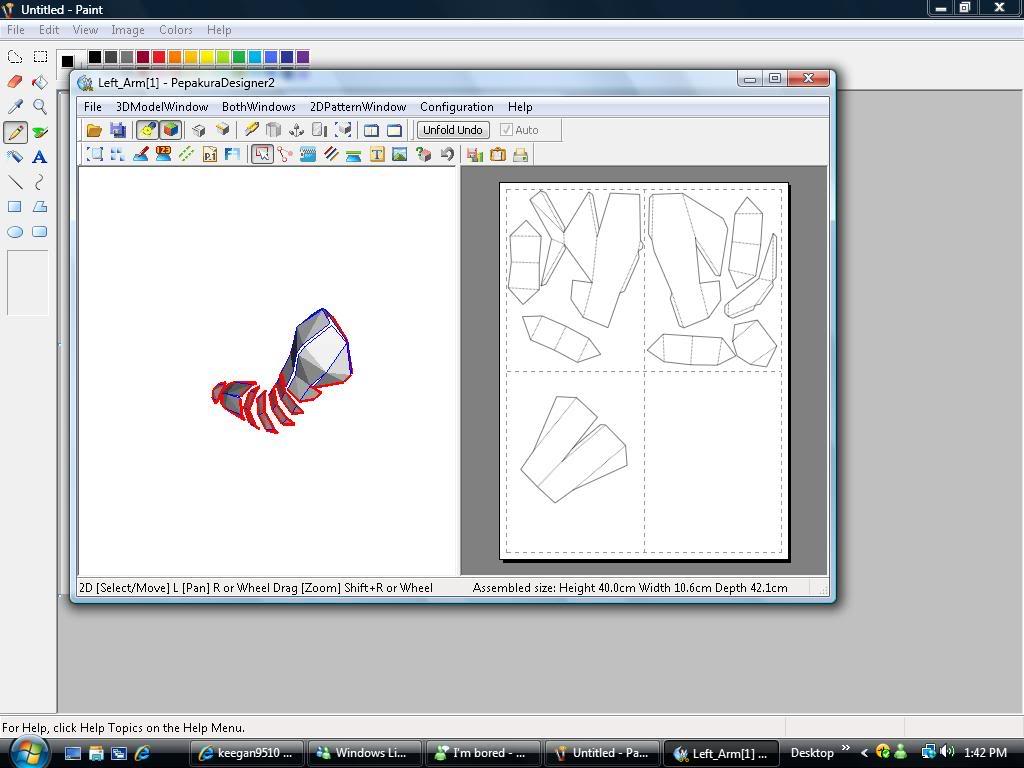This screenshot has width=1024, height=768.
Task: Toggle the Pencil tool in Paint
Action: click(15, 132)
